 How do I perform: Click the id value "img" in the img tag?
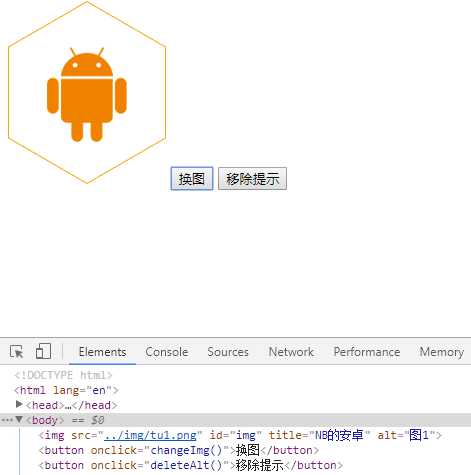[x=246, y=435]
